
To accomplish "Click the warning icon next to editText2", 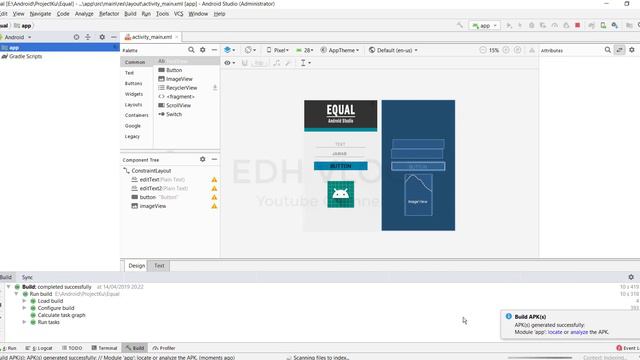I will click(214, 189).
